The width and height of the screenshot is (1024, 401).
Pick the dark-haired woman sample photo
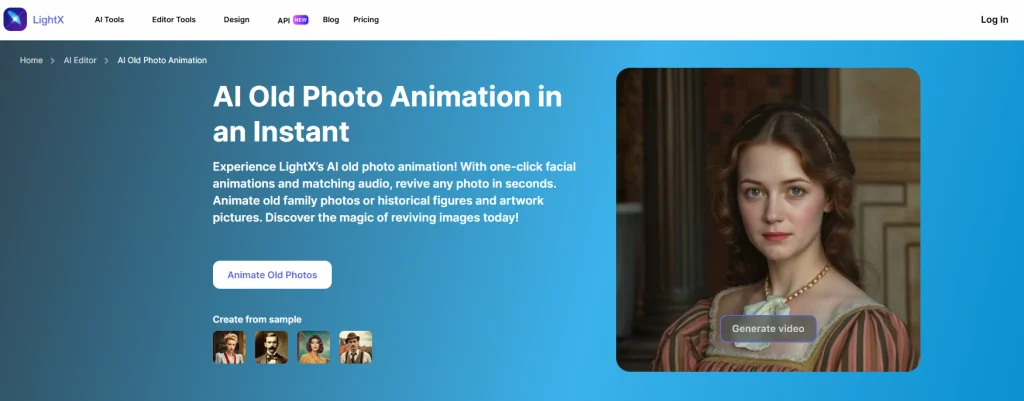tap(313, 347)
